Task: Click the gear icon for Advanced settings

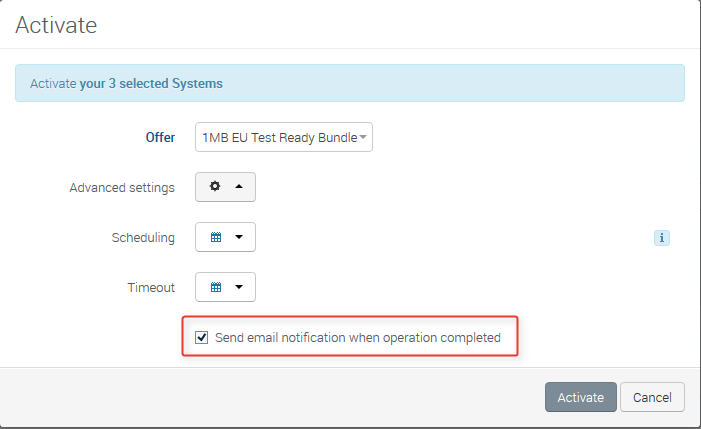Action: pos(215,187)
